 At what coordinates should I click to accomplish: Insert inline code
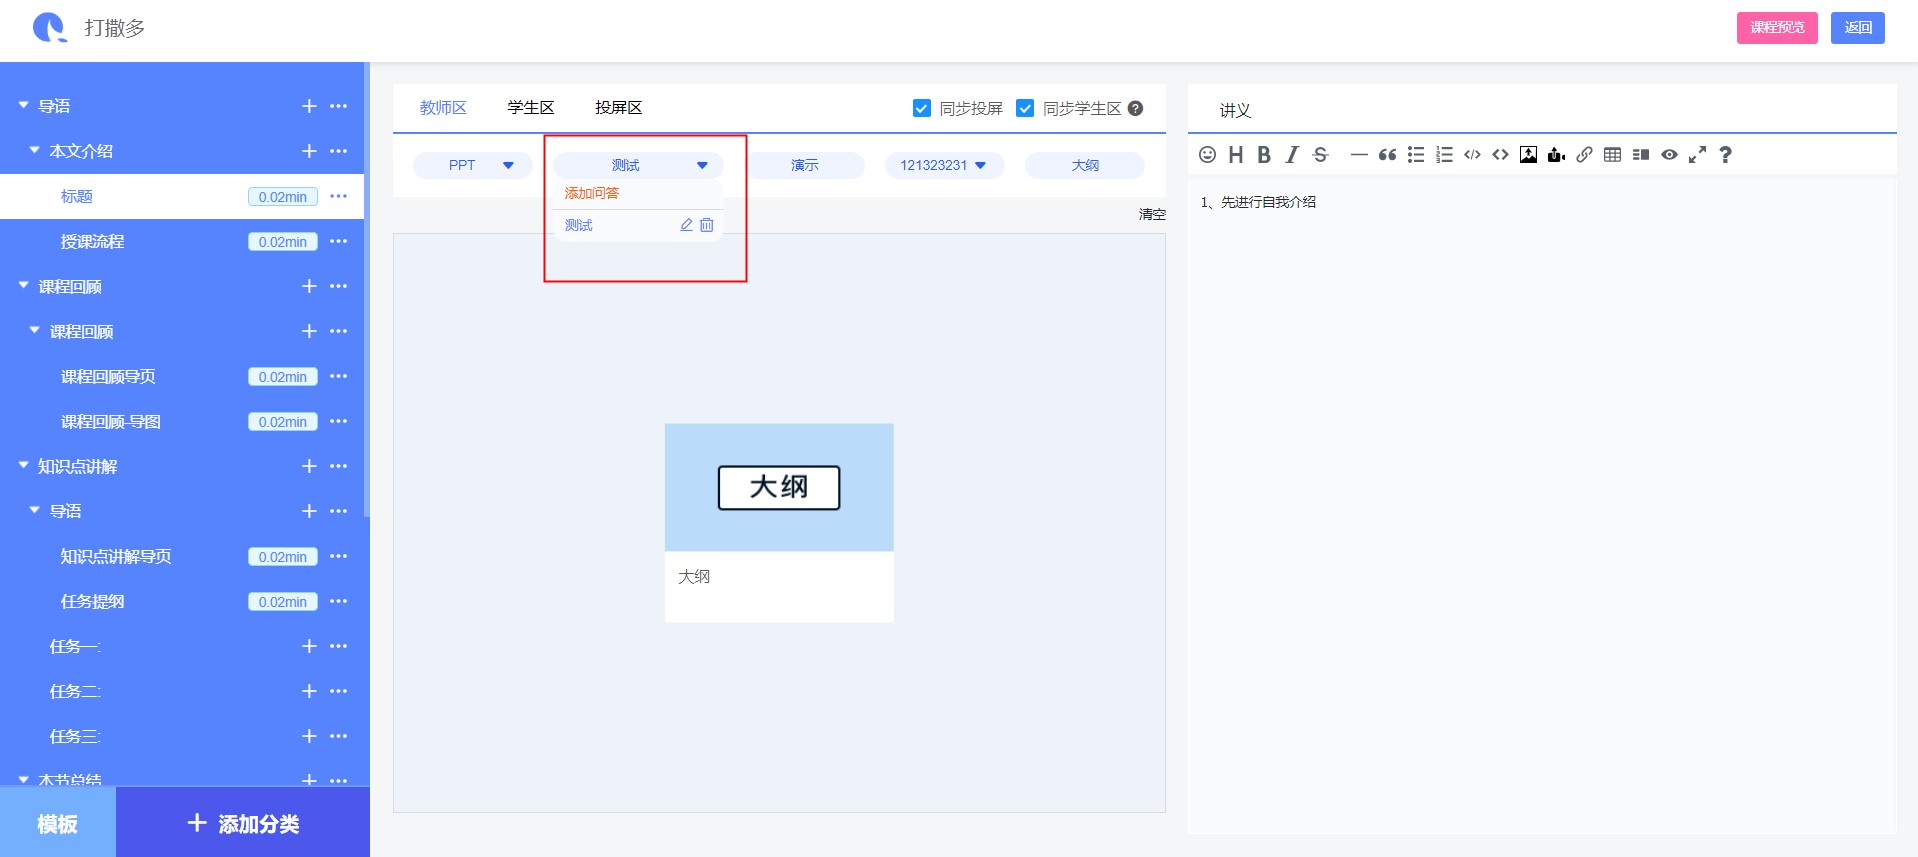pos(1472,154)
